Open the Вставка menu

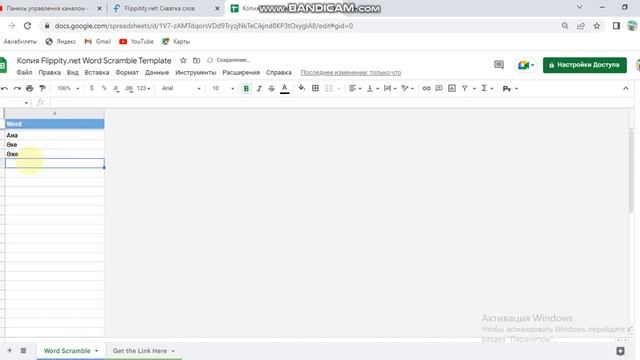(x=97, y=73)
